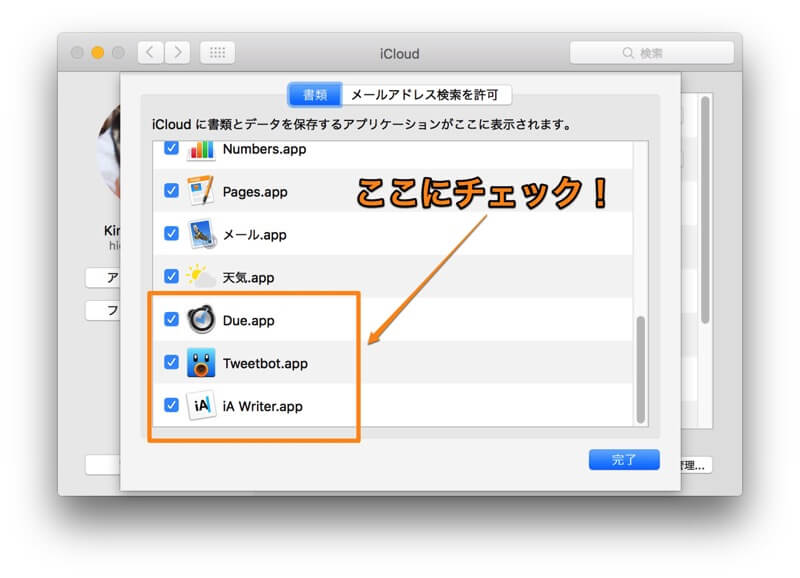Select the メール.app label

(x=255, y=235)
